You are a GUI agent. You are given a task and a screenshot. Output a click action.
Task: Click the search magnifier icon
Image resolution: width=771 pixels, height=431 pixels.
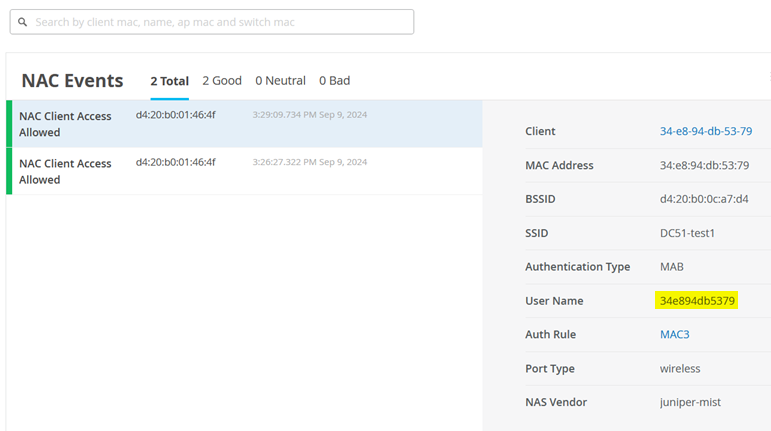pos(22,22)
